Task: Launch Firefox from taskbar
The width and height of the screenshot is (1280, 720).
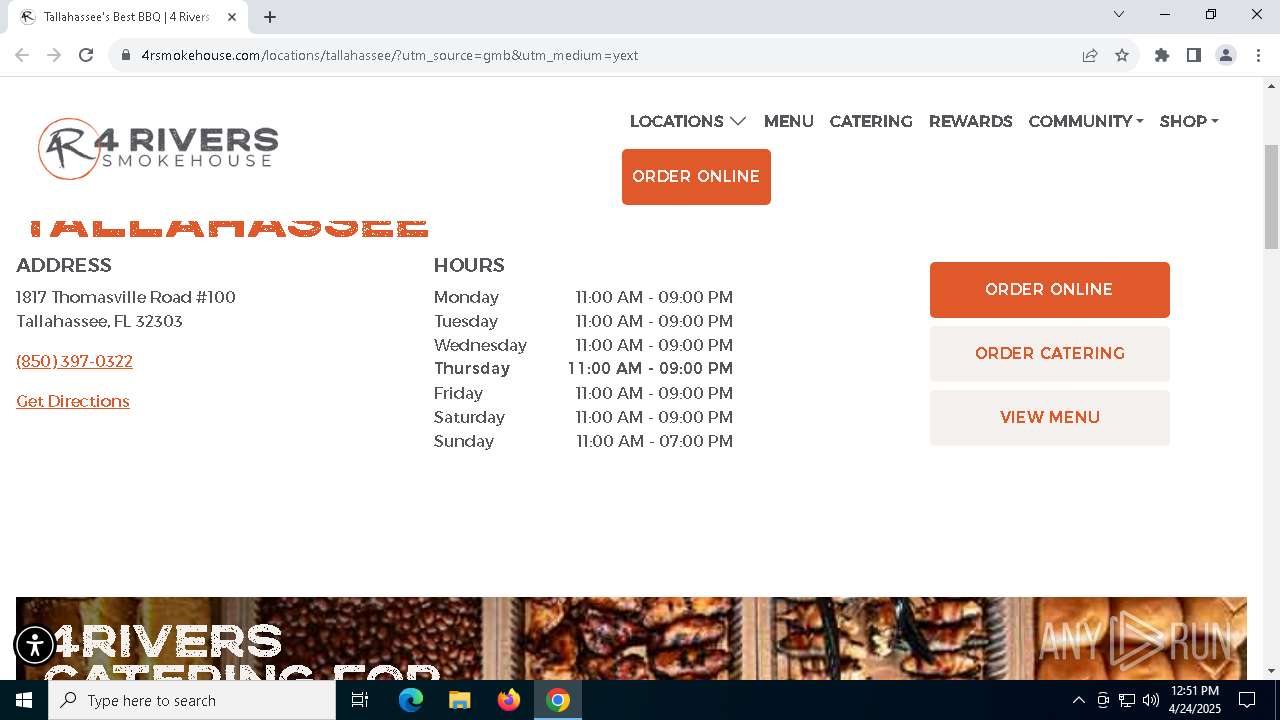Action: tap(509, 700)
